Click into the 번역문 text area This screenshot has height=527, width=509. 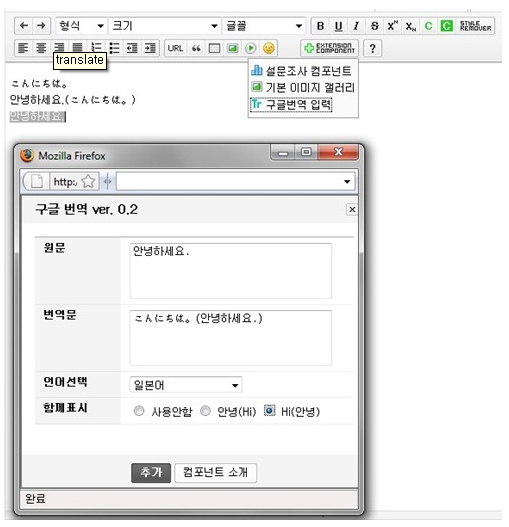click(x=231, y=338)
